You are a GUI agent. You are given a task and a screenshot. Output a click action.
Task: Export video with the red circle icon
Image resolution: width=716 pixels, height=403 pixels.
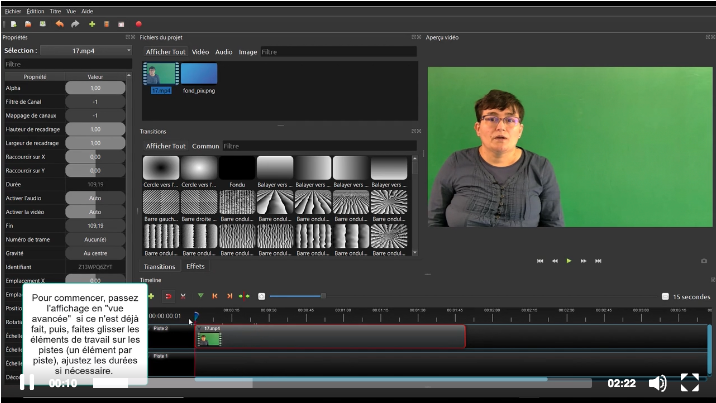click(139, 24)
